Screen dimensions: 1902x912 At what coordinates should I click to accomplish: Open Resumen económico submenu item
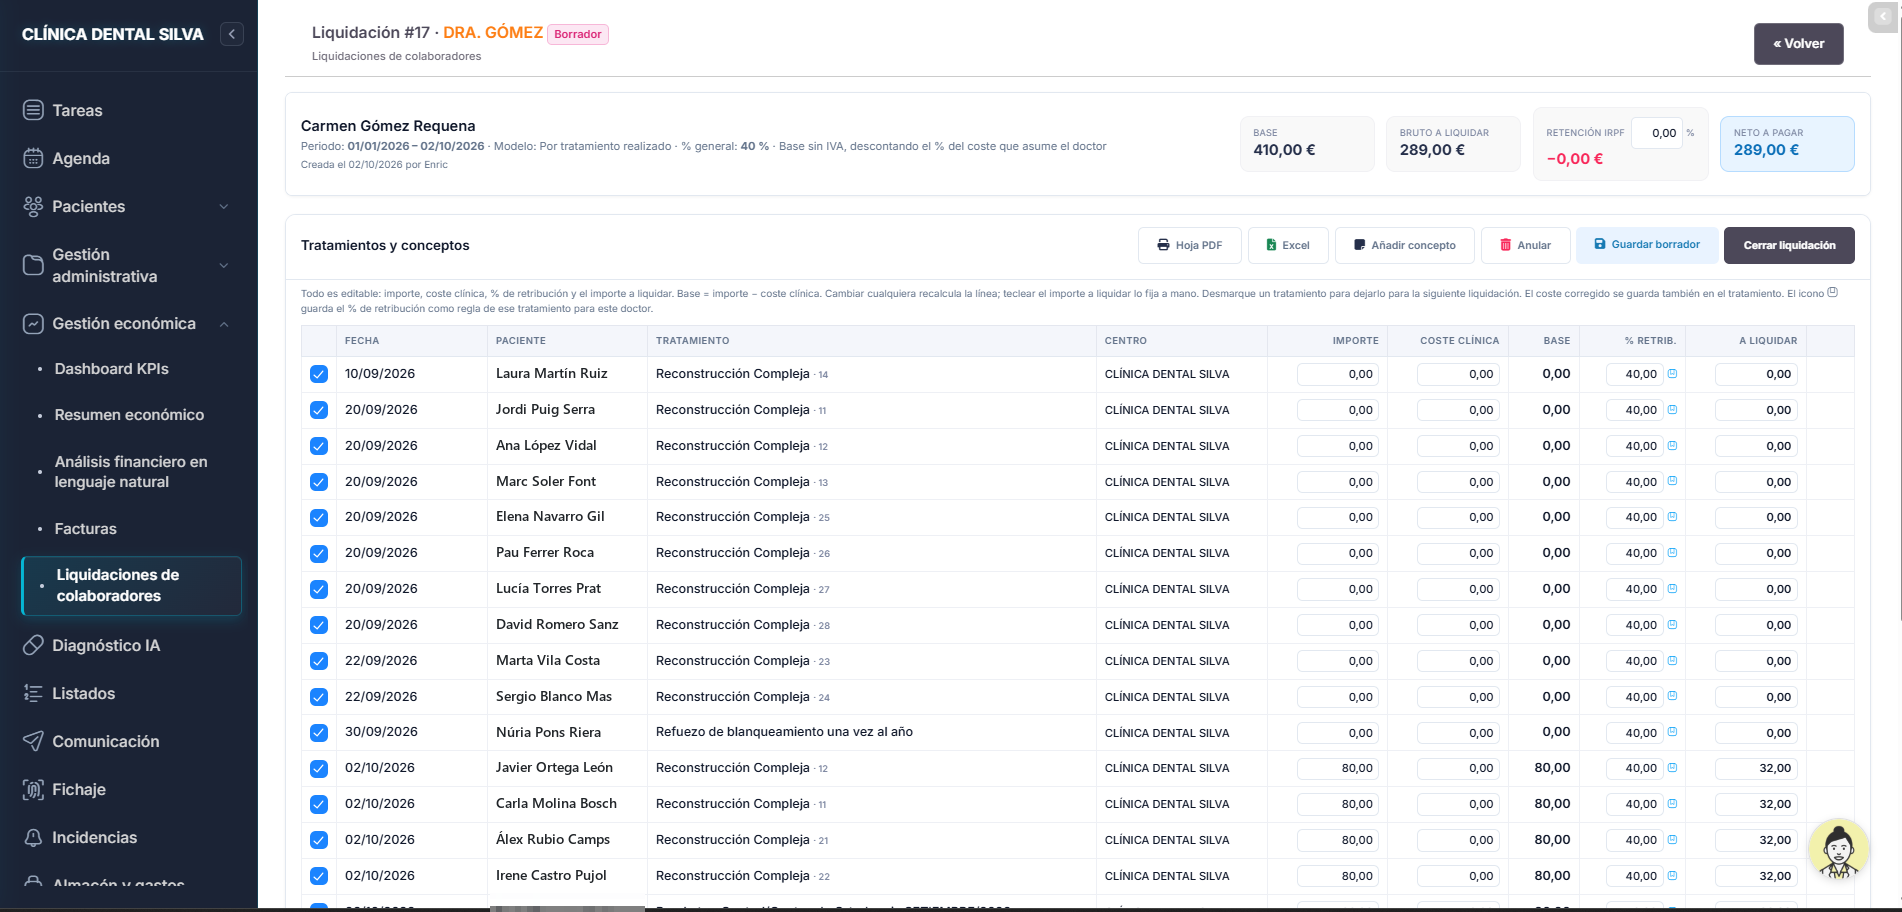[x=129, y=415]
